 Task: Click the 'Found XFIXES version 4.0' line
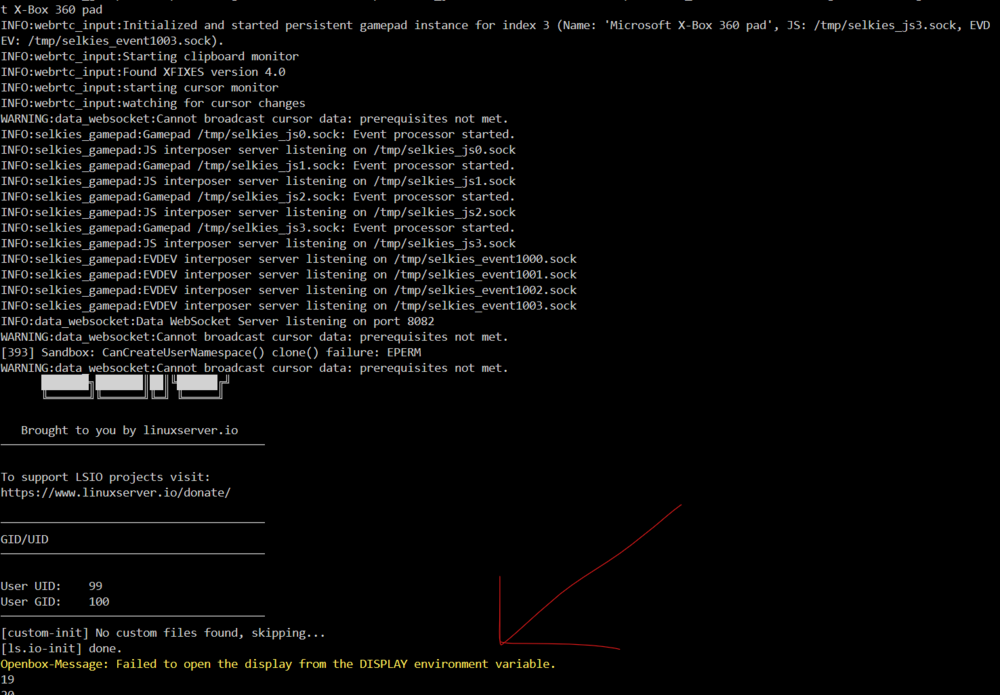coord(143,72)
